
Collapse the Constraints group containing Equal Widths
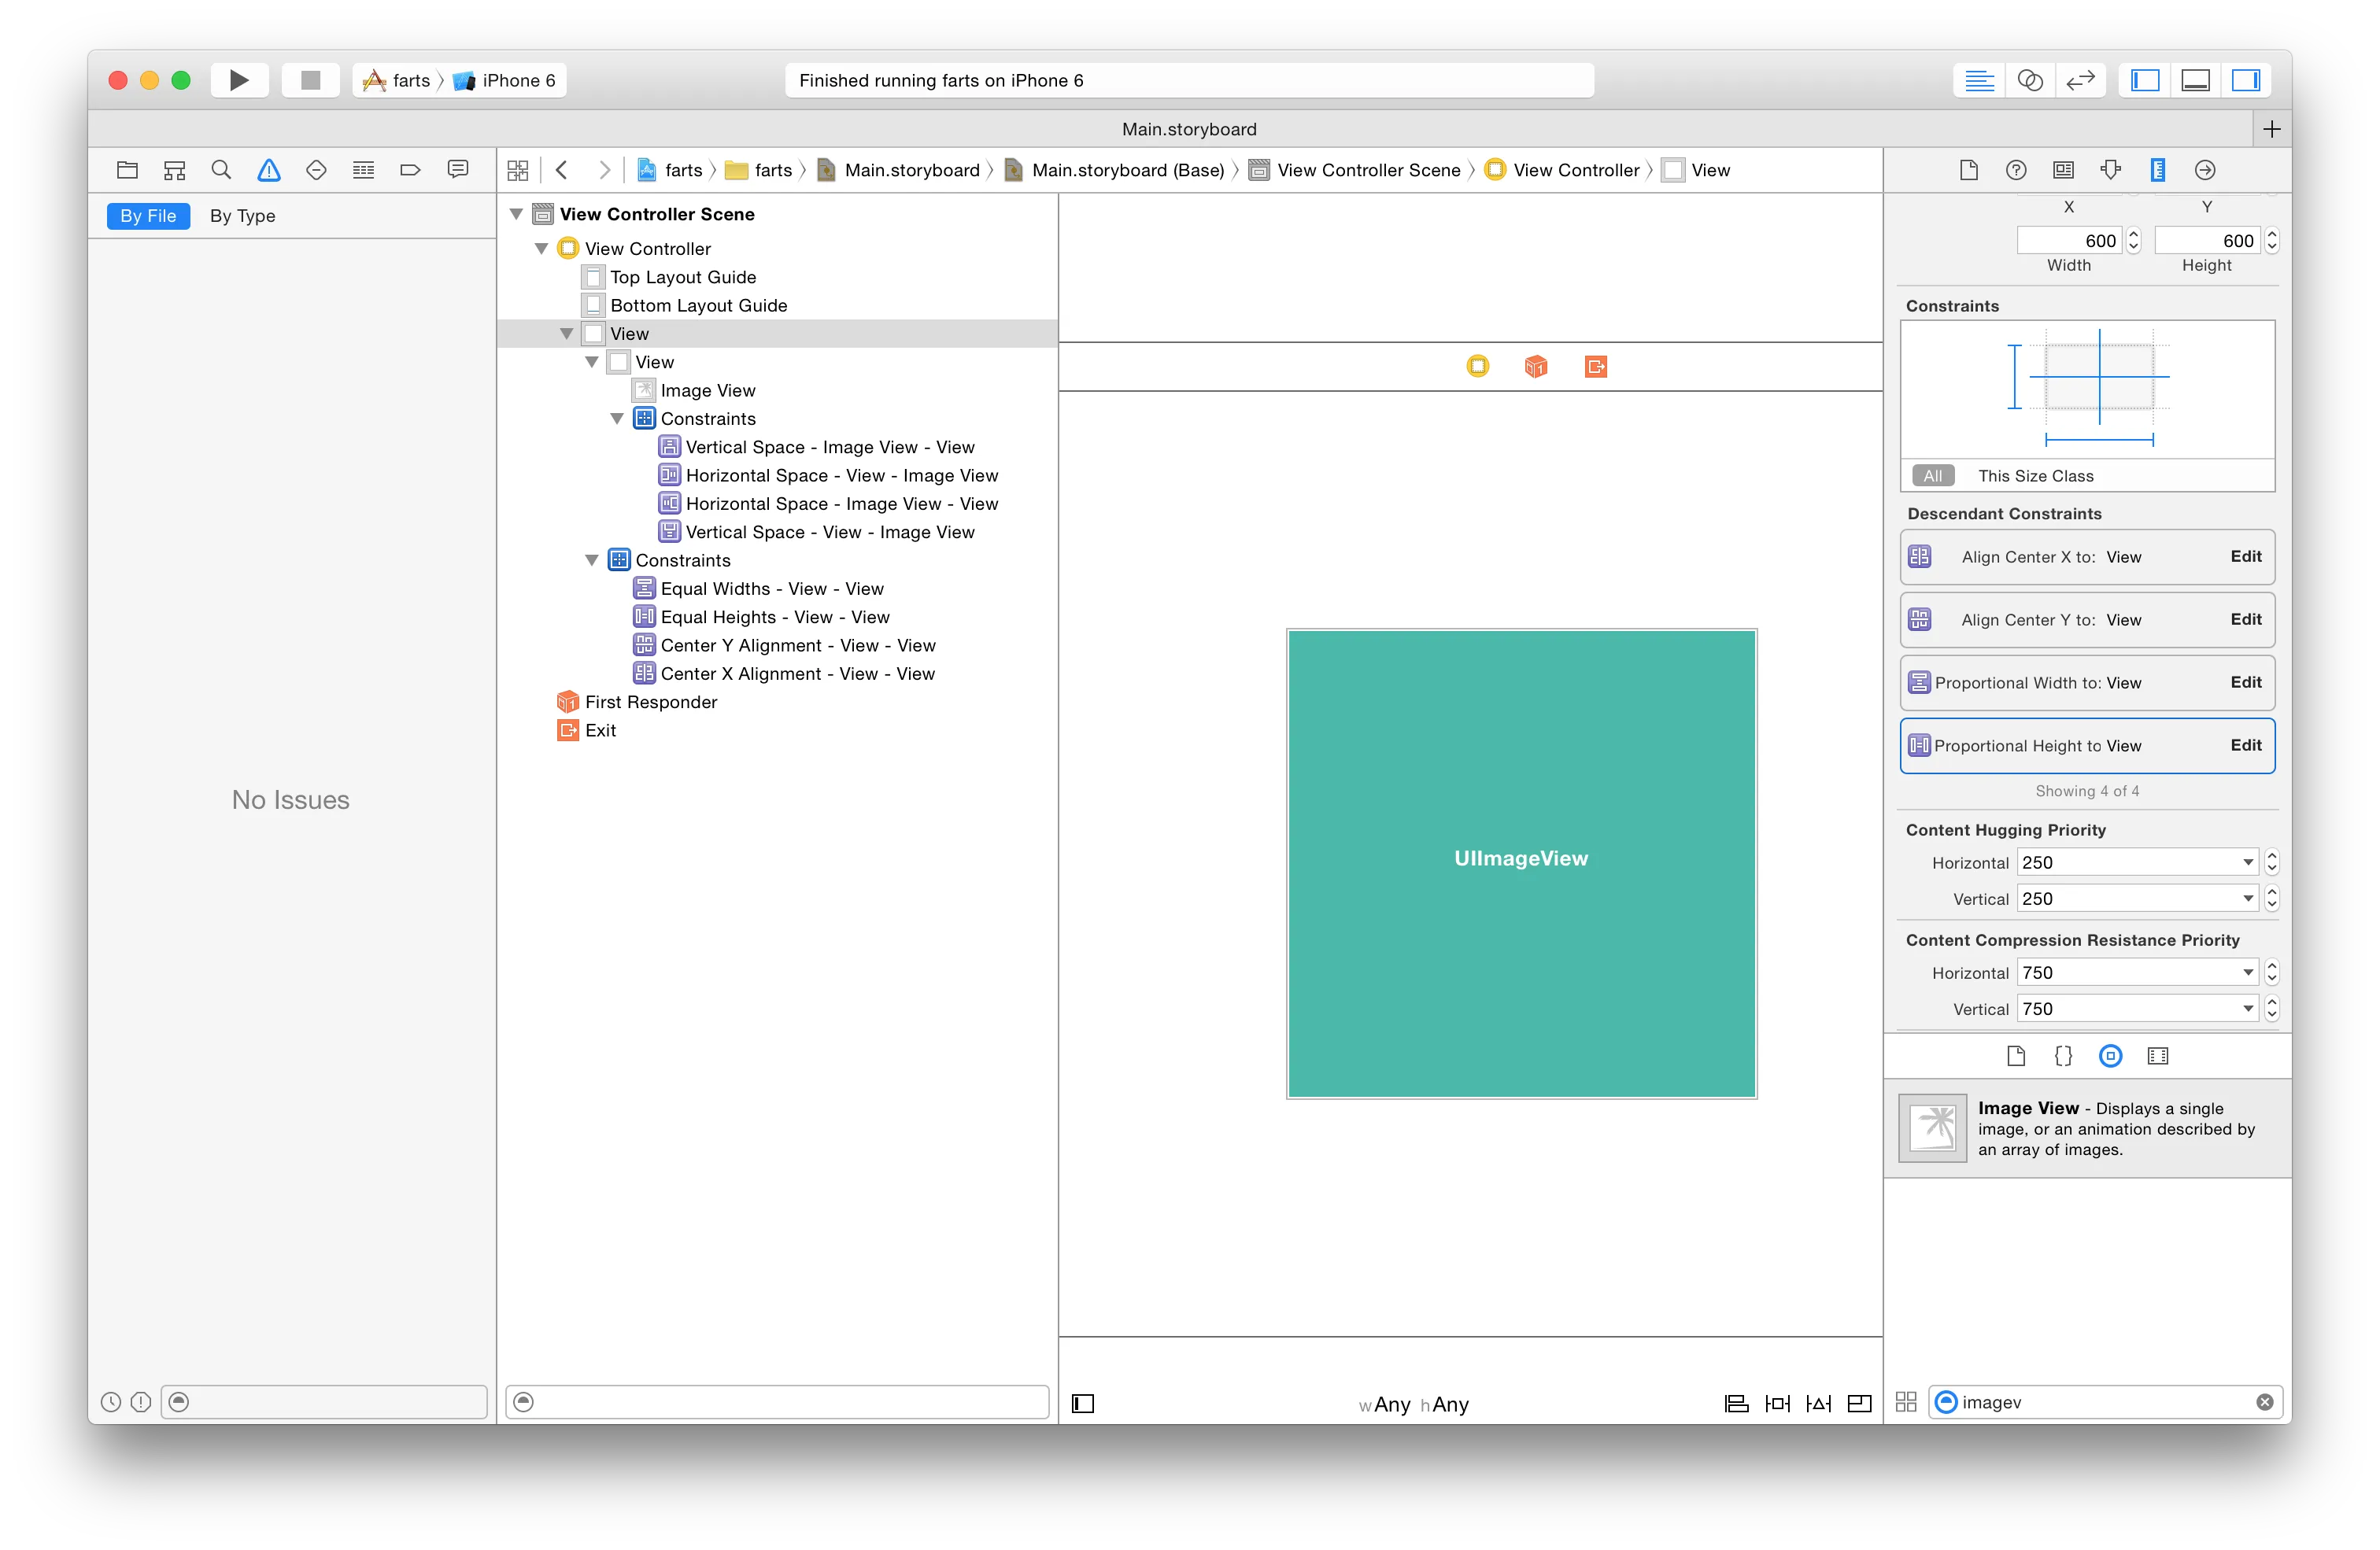592,561
